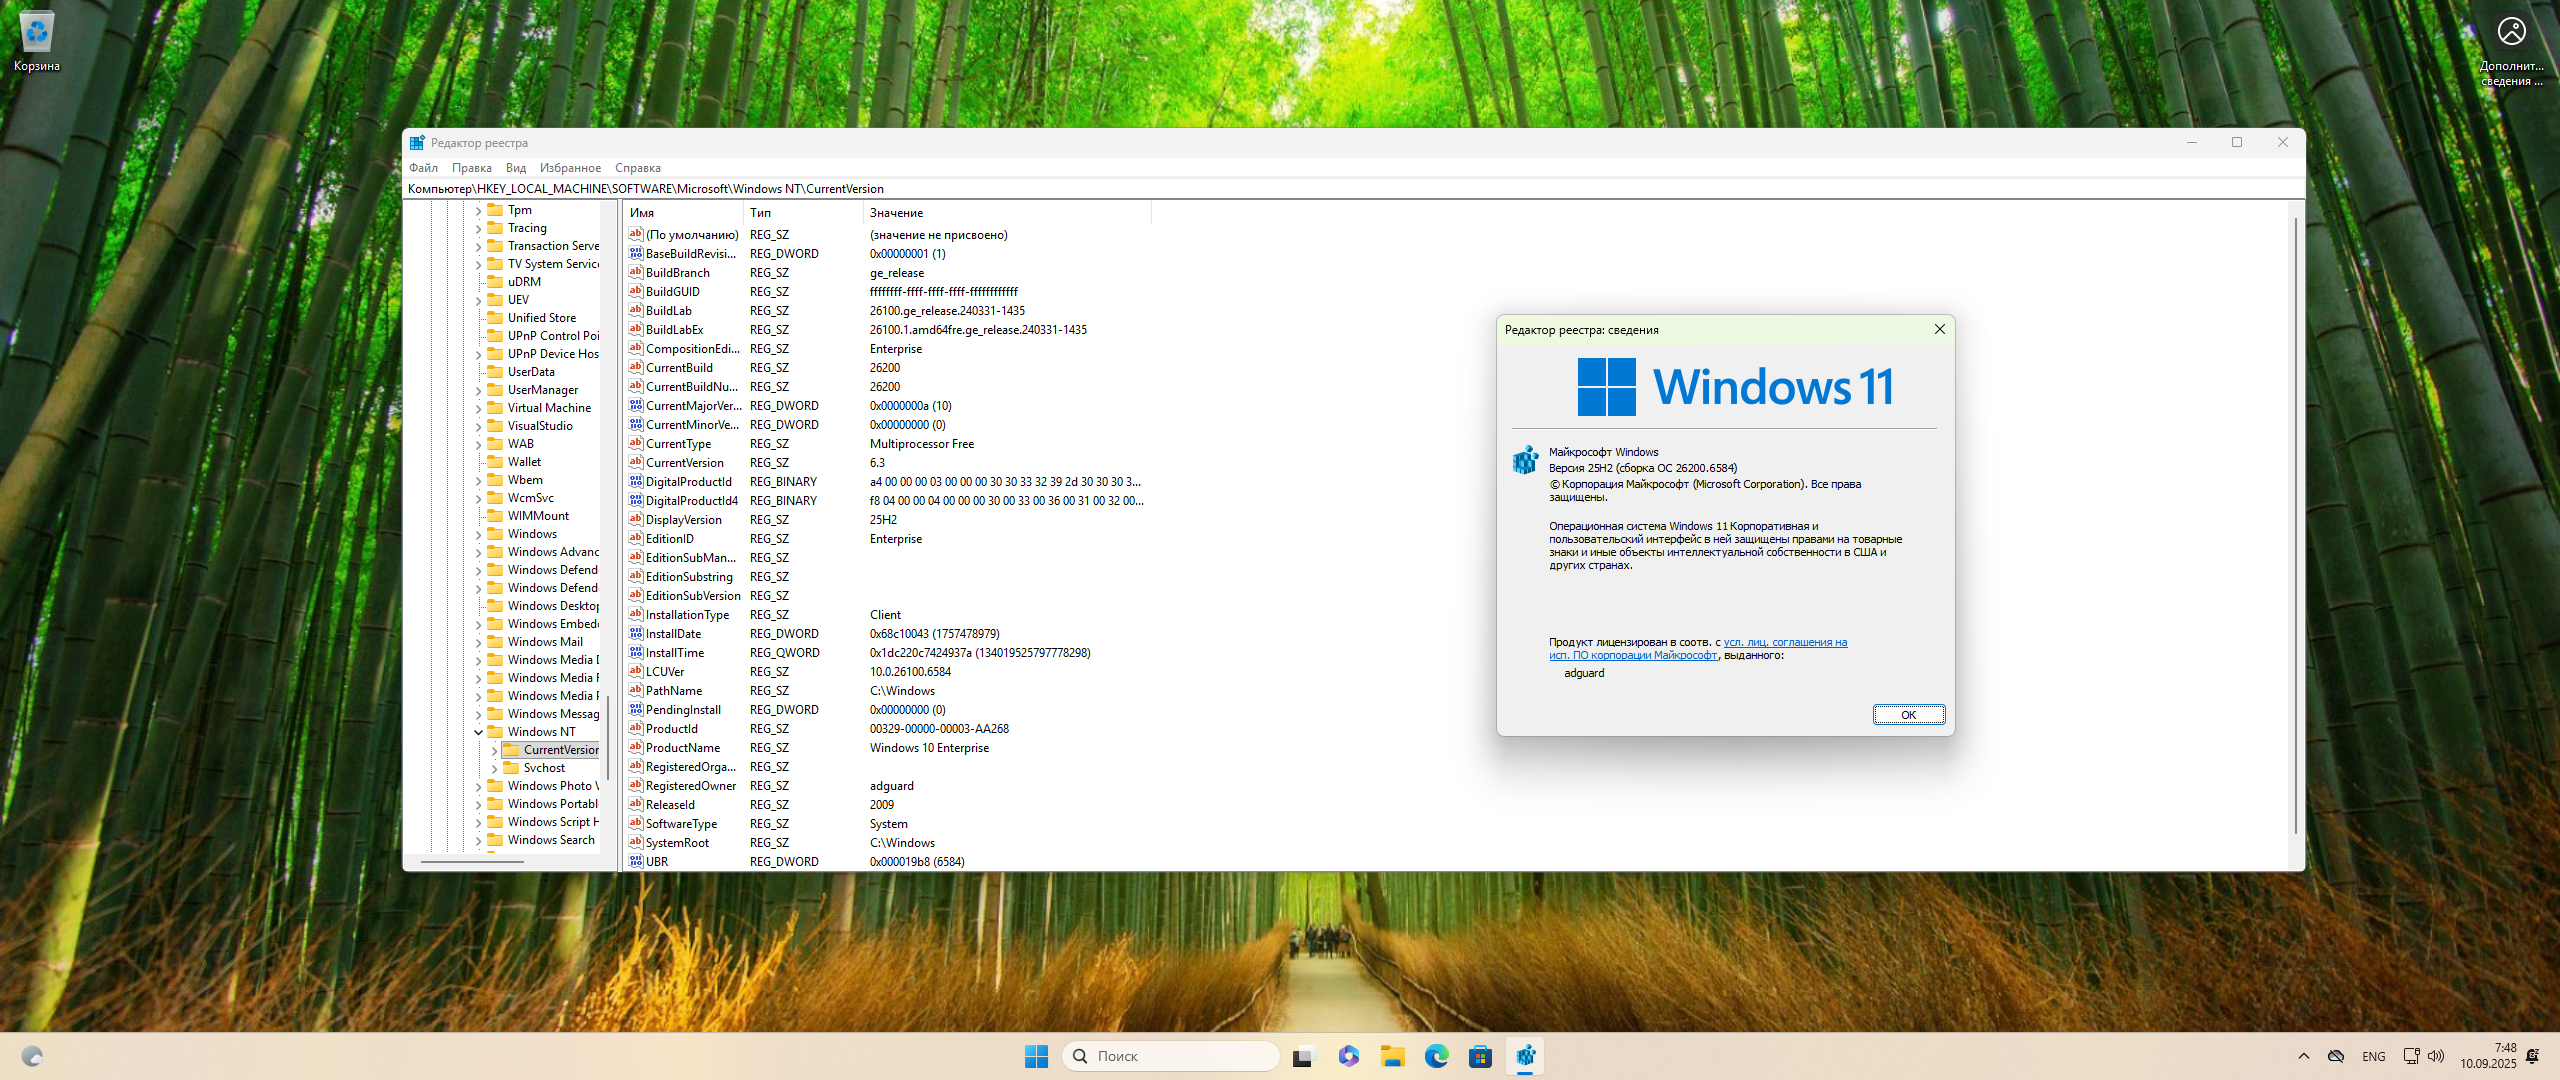Screen dimensions: 2560x1080
Task: Select the RegisteredOwner value row
Action: (x=888, y=786)
